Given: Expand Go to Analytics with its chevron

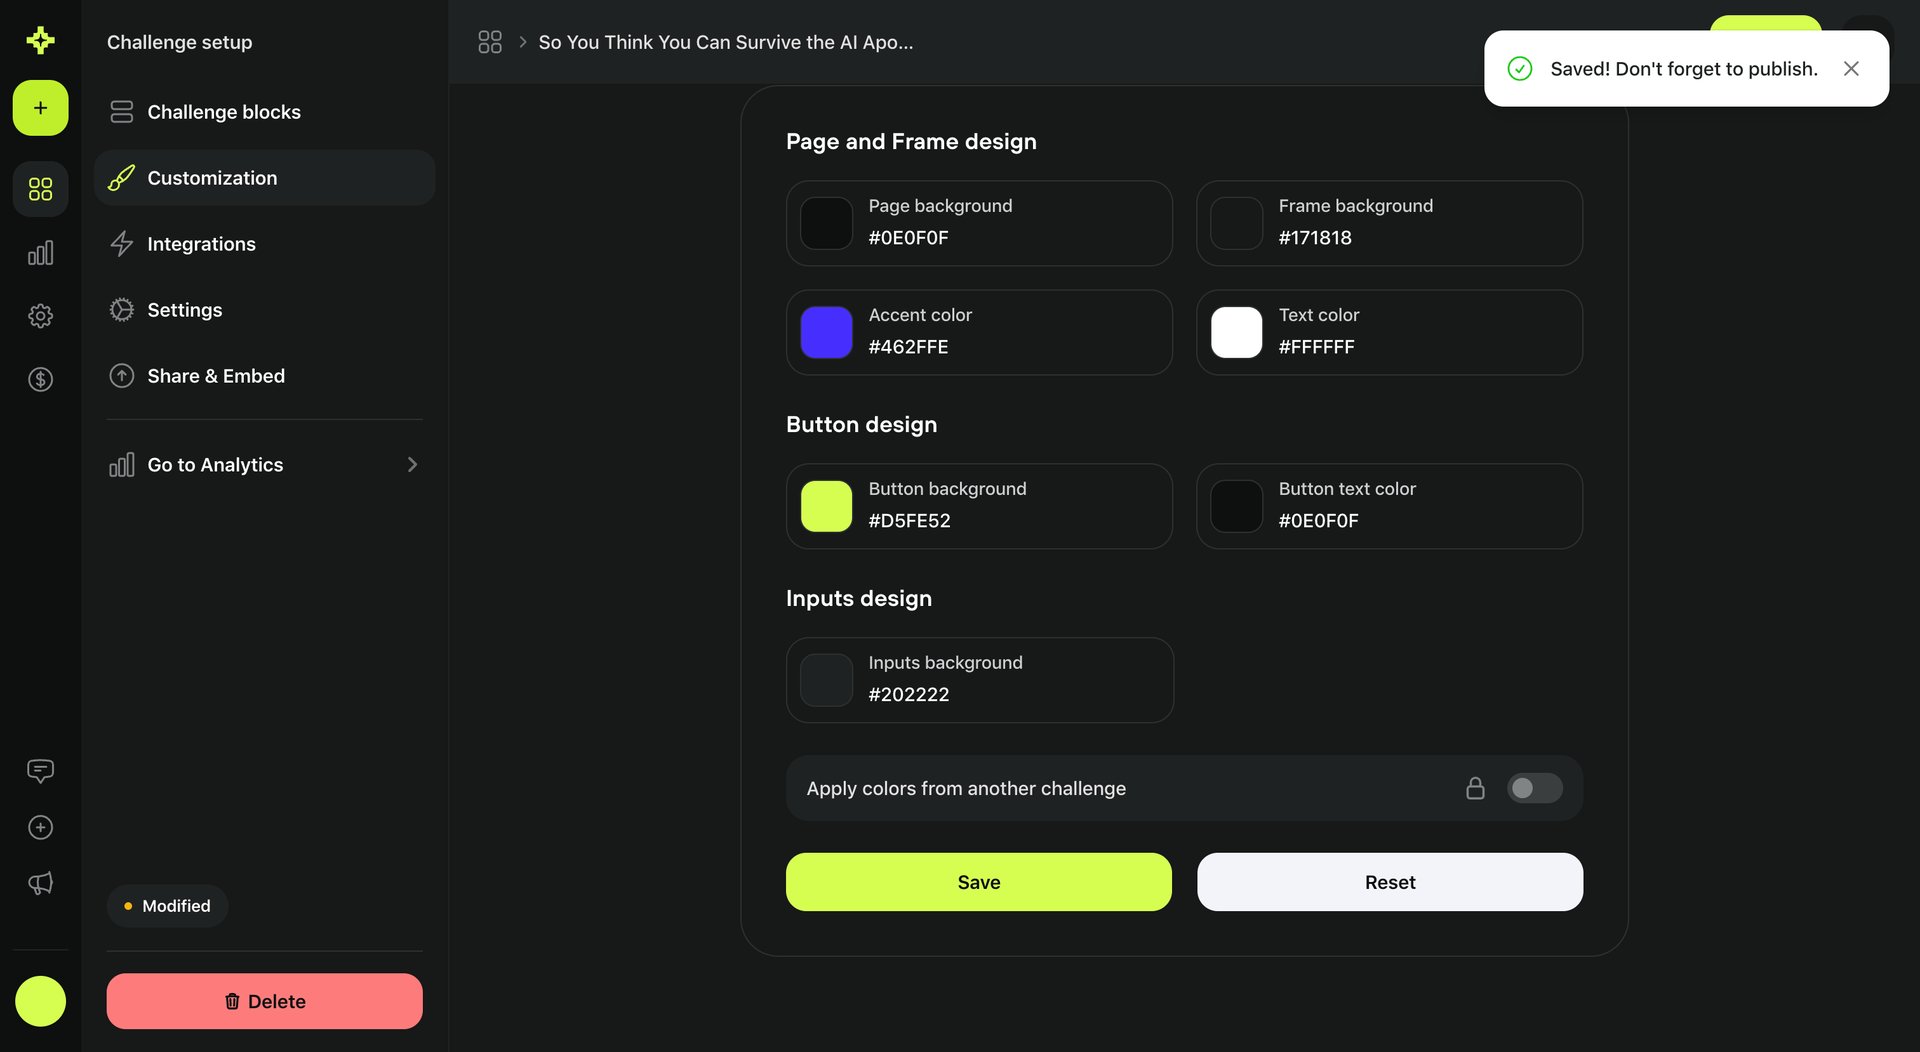Looking at the screenshot, I should (412, 464).
